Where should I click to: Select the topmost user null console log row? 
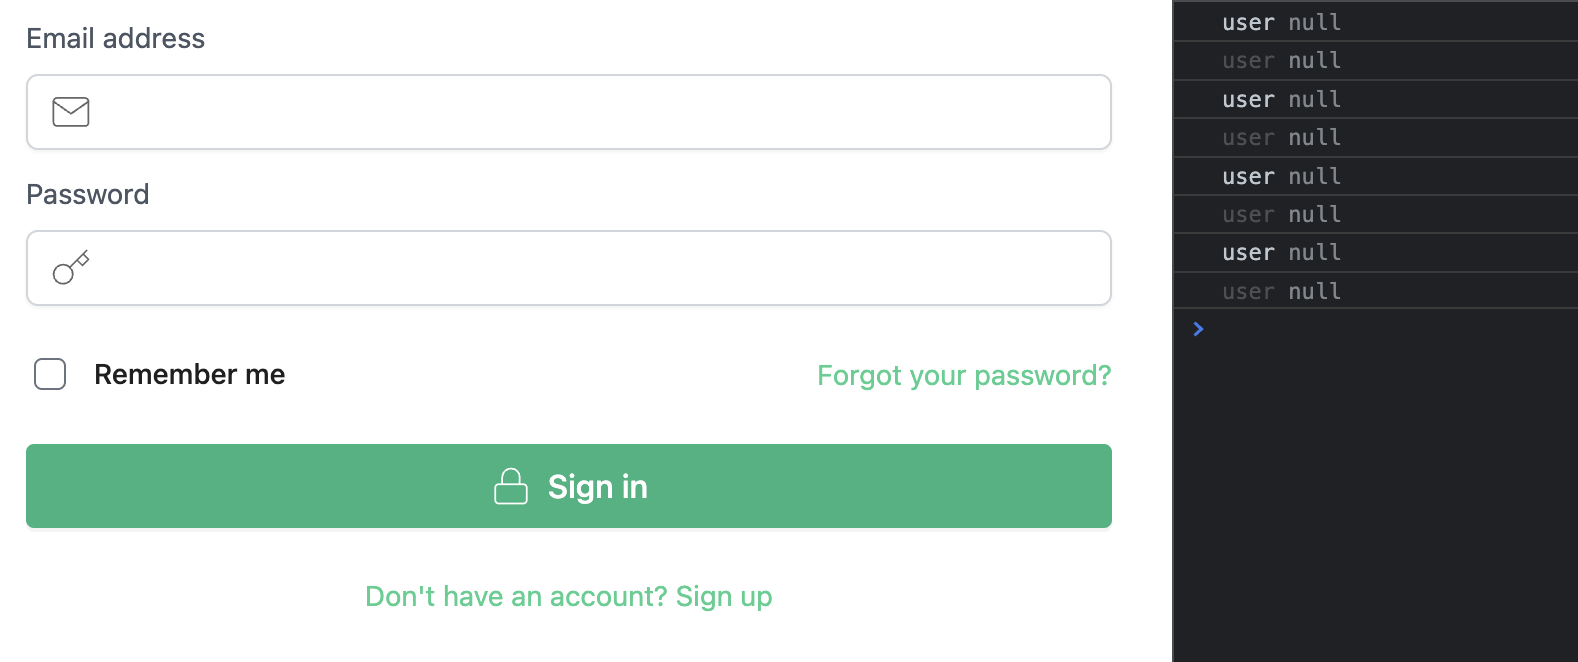pyautogui.click(x=1375, y=22)
